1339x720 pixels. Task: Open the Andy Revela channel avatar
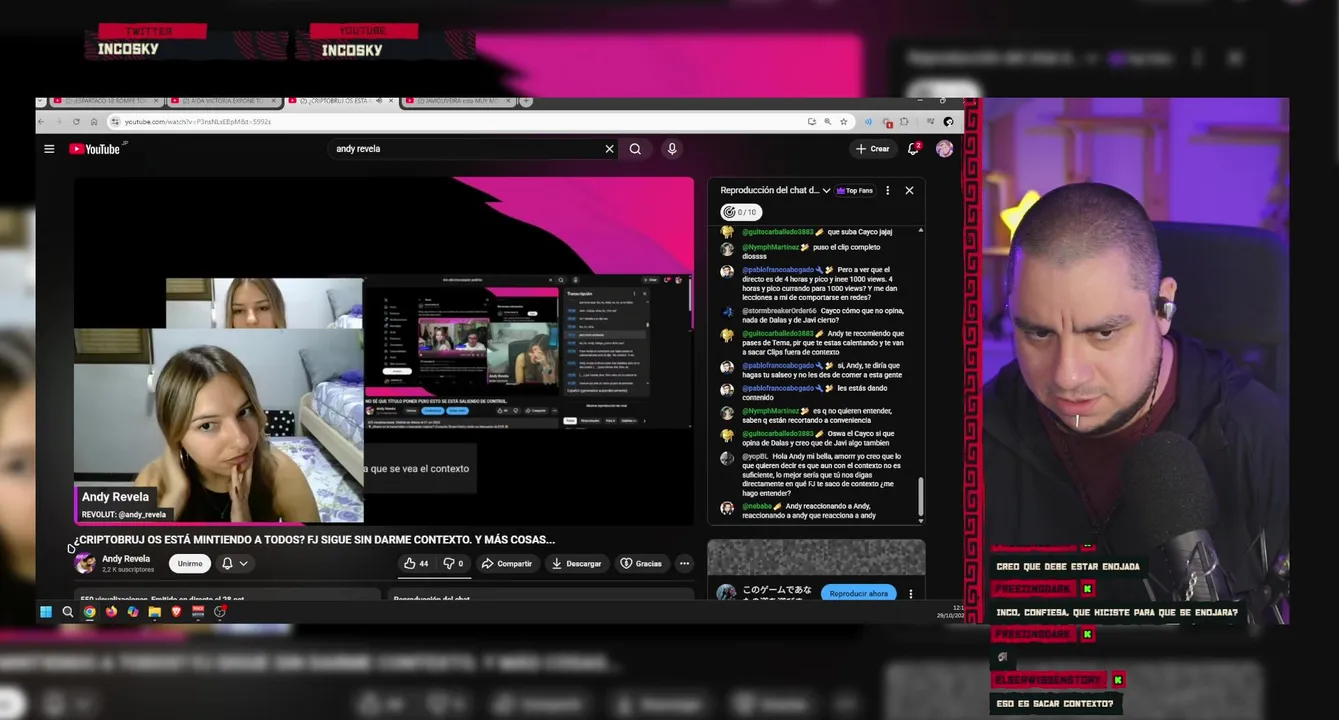coord(85,564)
